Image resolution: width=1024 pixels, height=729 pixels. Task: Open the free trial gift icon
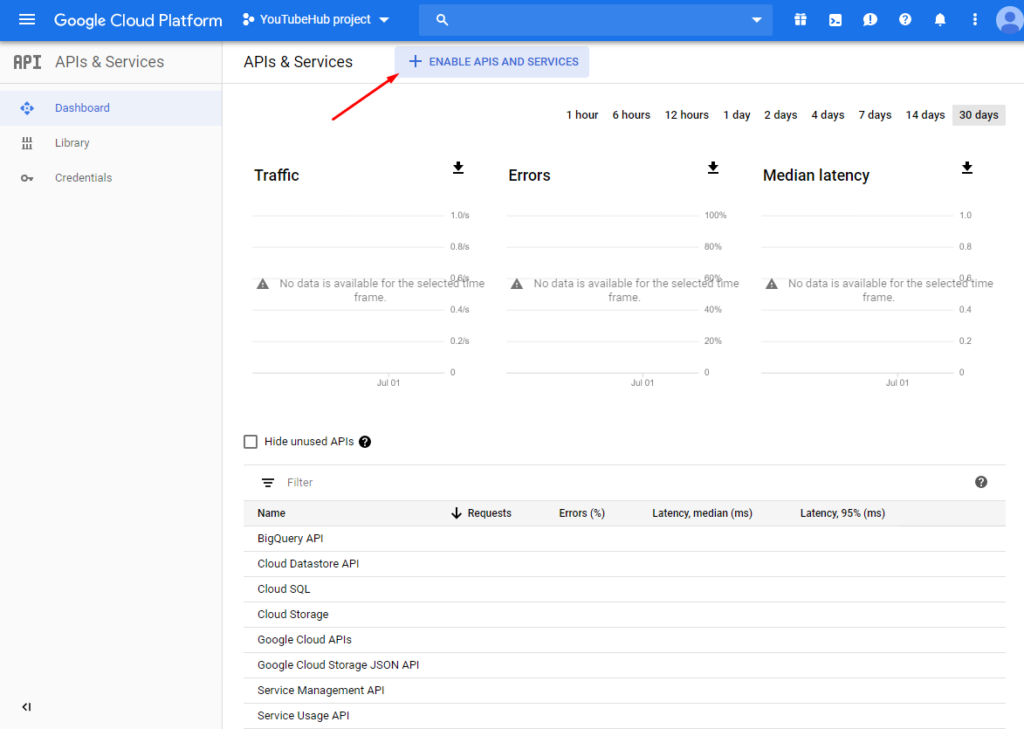tap(801, 19)
